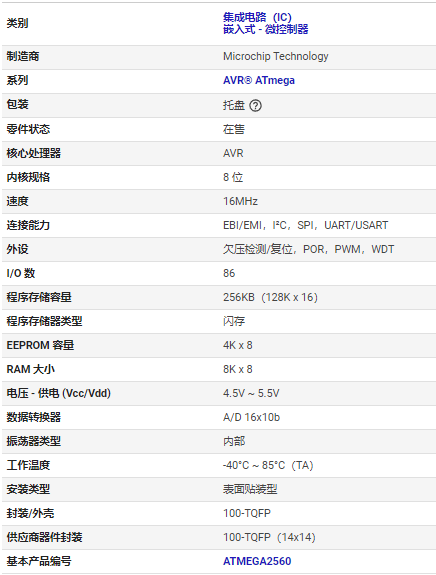Click the 4.5V ~ 5.5V supply voltage value
The height and width of the screenshot is (575, 436).
point(251,393)
